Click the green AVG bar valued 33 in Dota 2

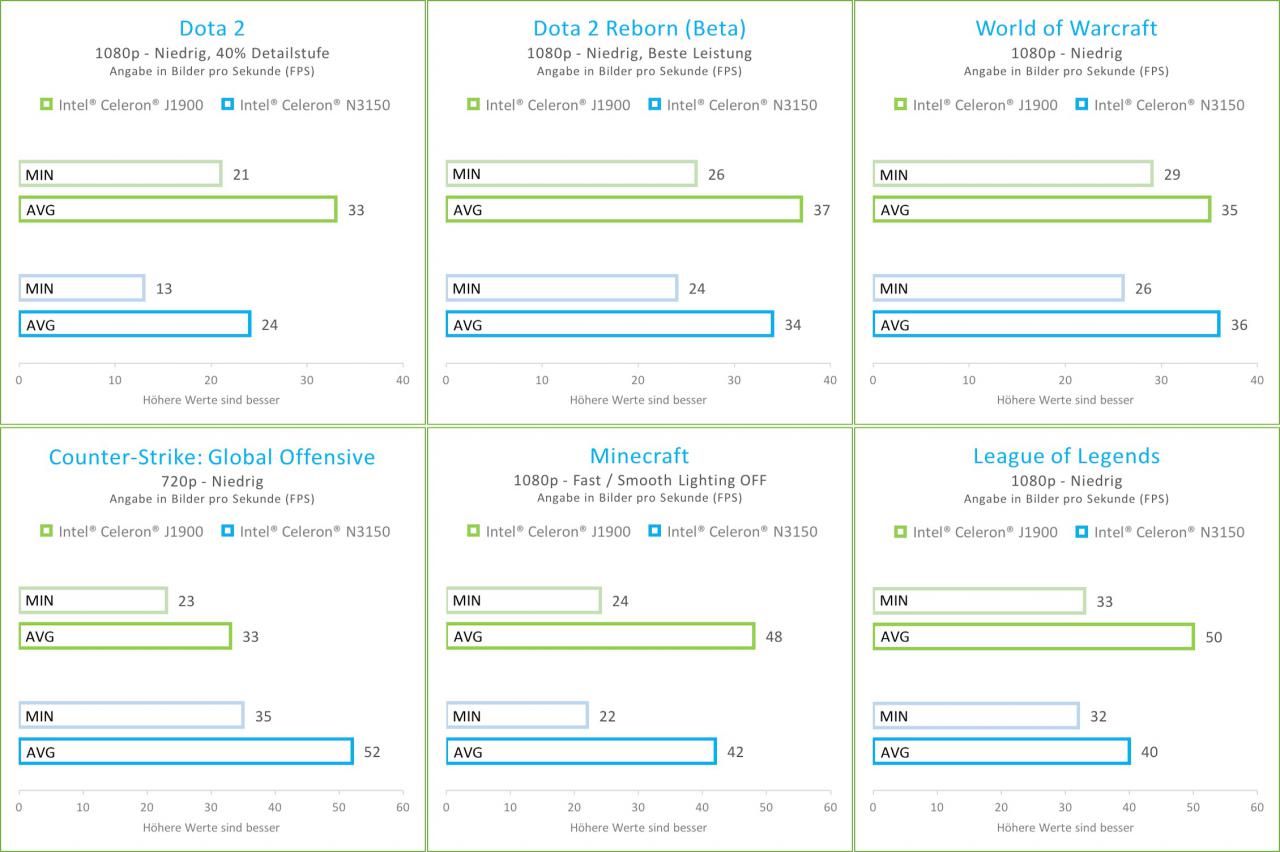(178, 210)
